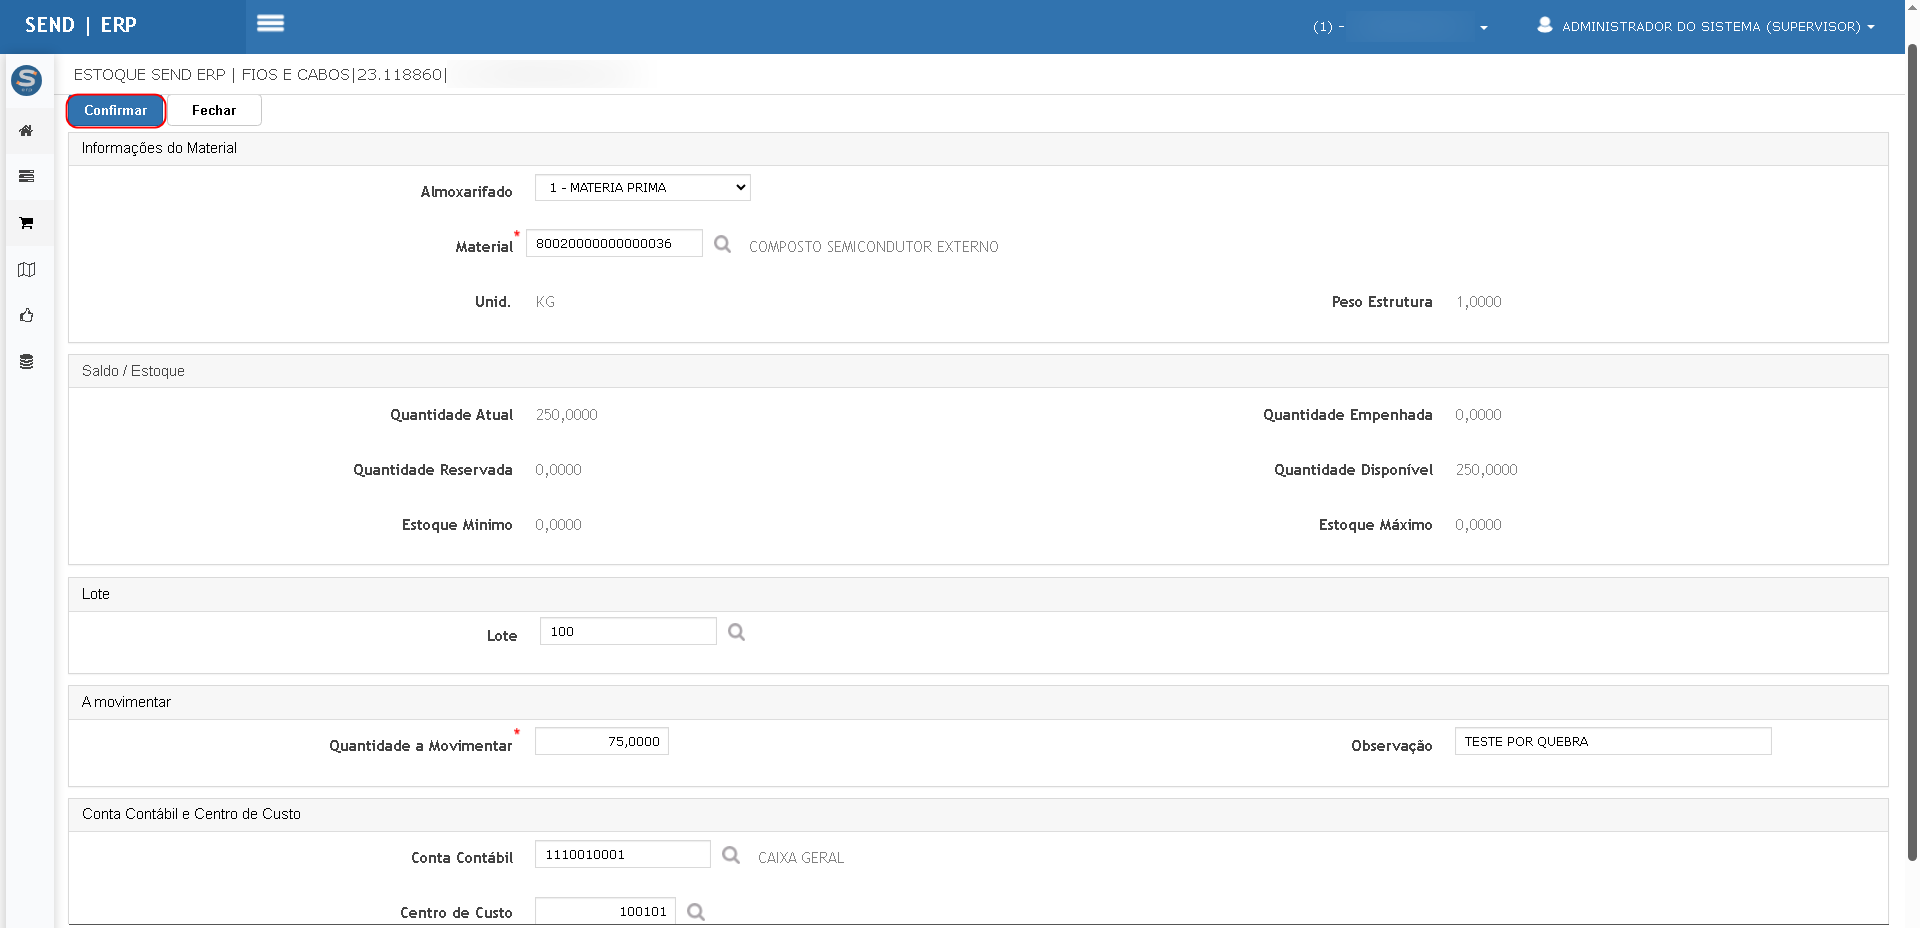
Task: Click the home icon in the sidebar
Action: 26,131
